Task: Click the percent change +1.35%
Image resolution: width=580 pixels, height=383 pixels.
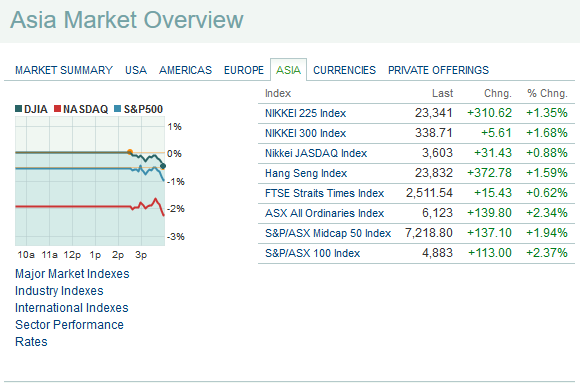Action: pyautogui.click(x=547, y=113)
